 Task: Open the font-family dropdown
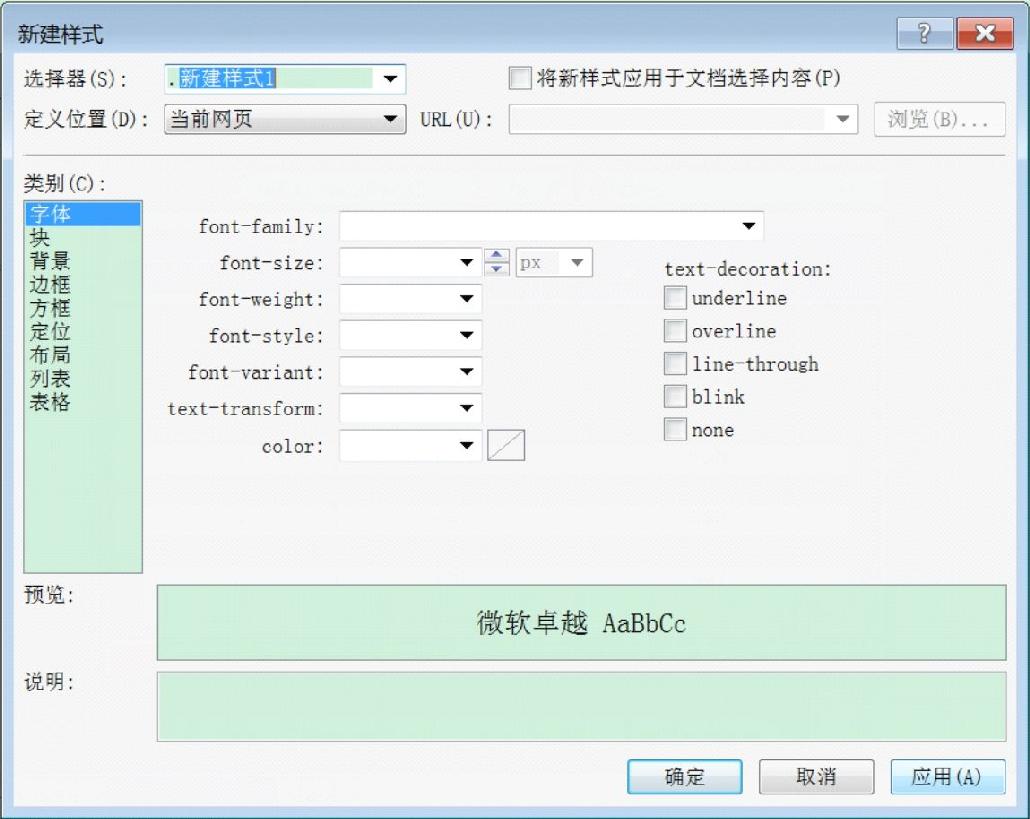click(748, 226)
